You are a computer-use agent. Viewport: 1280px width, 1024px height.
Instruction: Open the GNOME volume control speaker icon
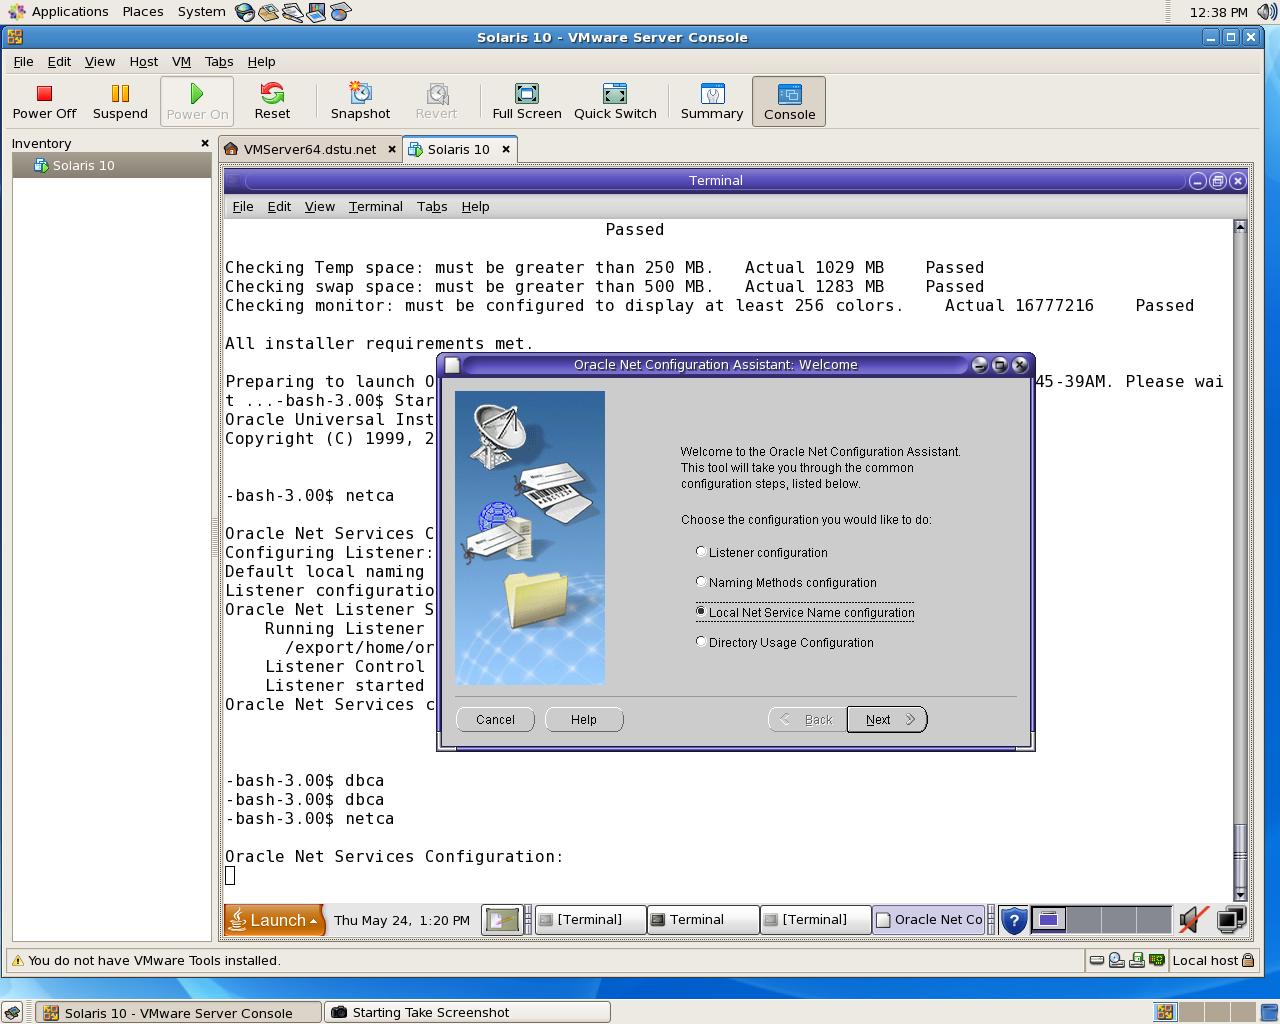1265,12
